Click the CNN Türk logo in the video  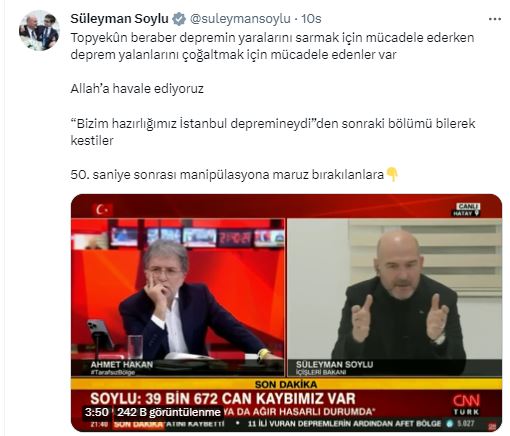pyautogui.click(x=466, y=405)
